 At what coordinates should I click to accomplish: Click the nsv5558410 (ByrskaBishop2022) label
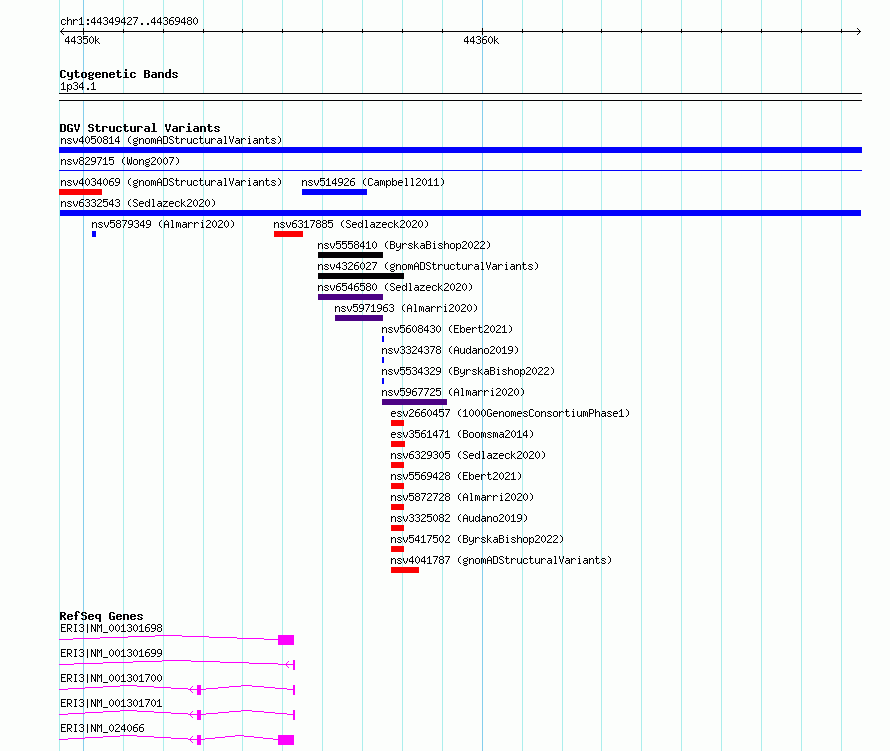click(x=404, y=245)
